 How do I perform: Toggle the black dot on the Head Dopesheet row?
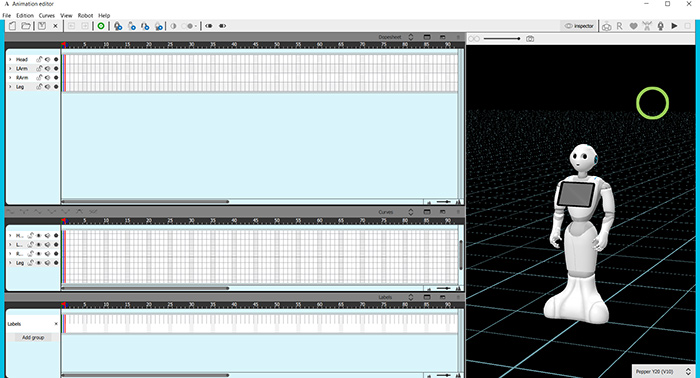pyautogui.click(x=56, y=59)
